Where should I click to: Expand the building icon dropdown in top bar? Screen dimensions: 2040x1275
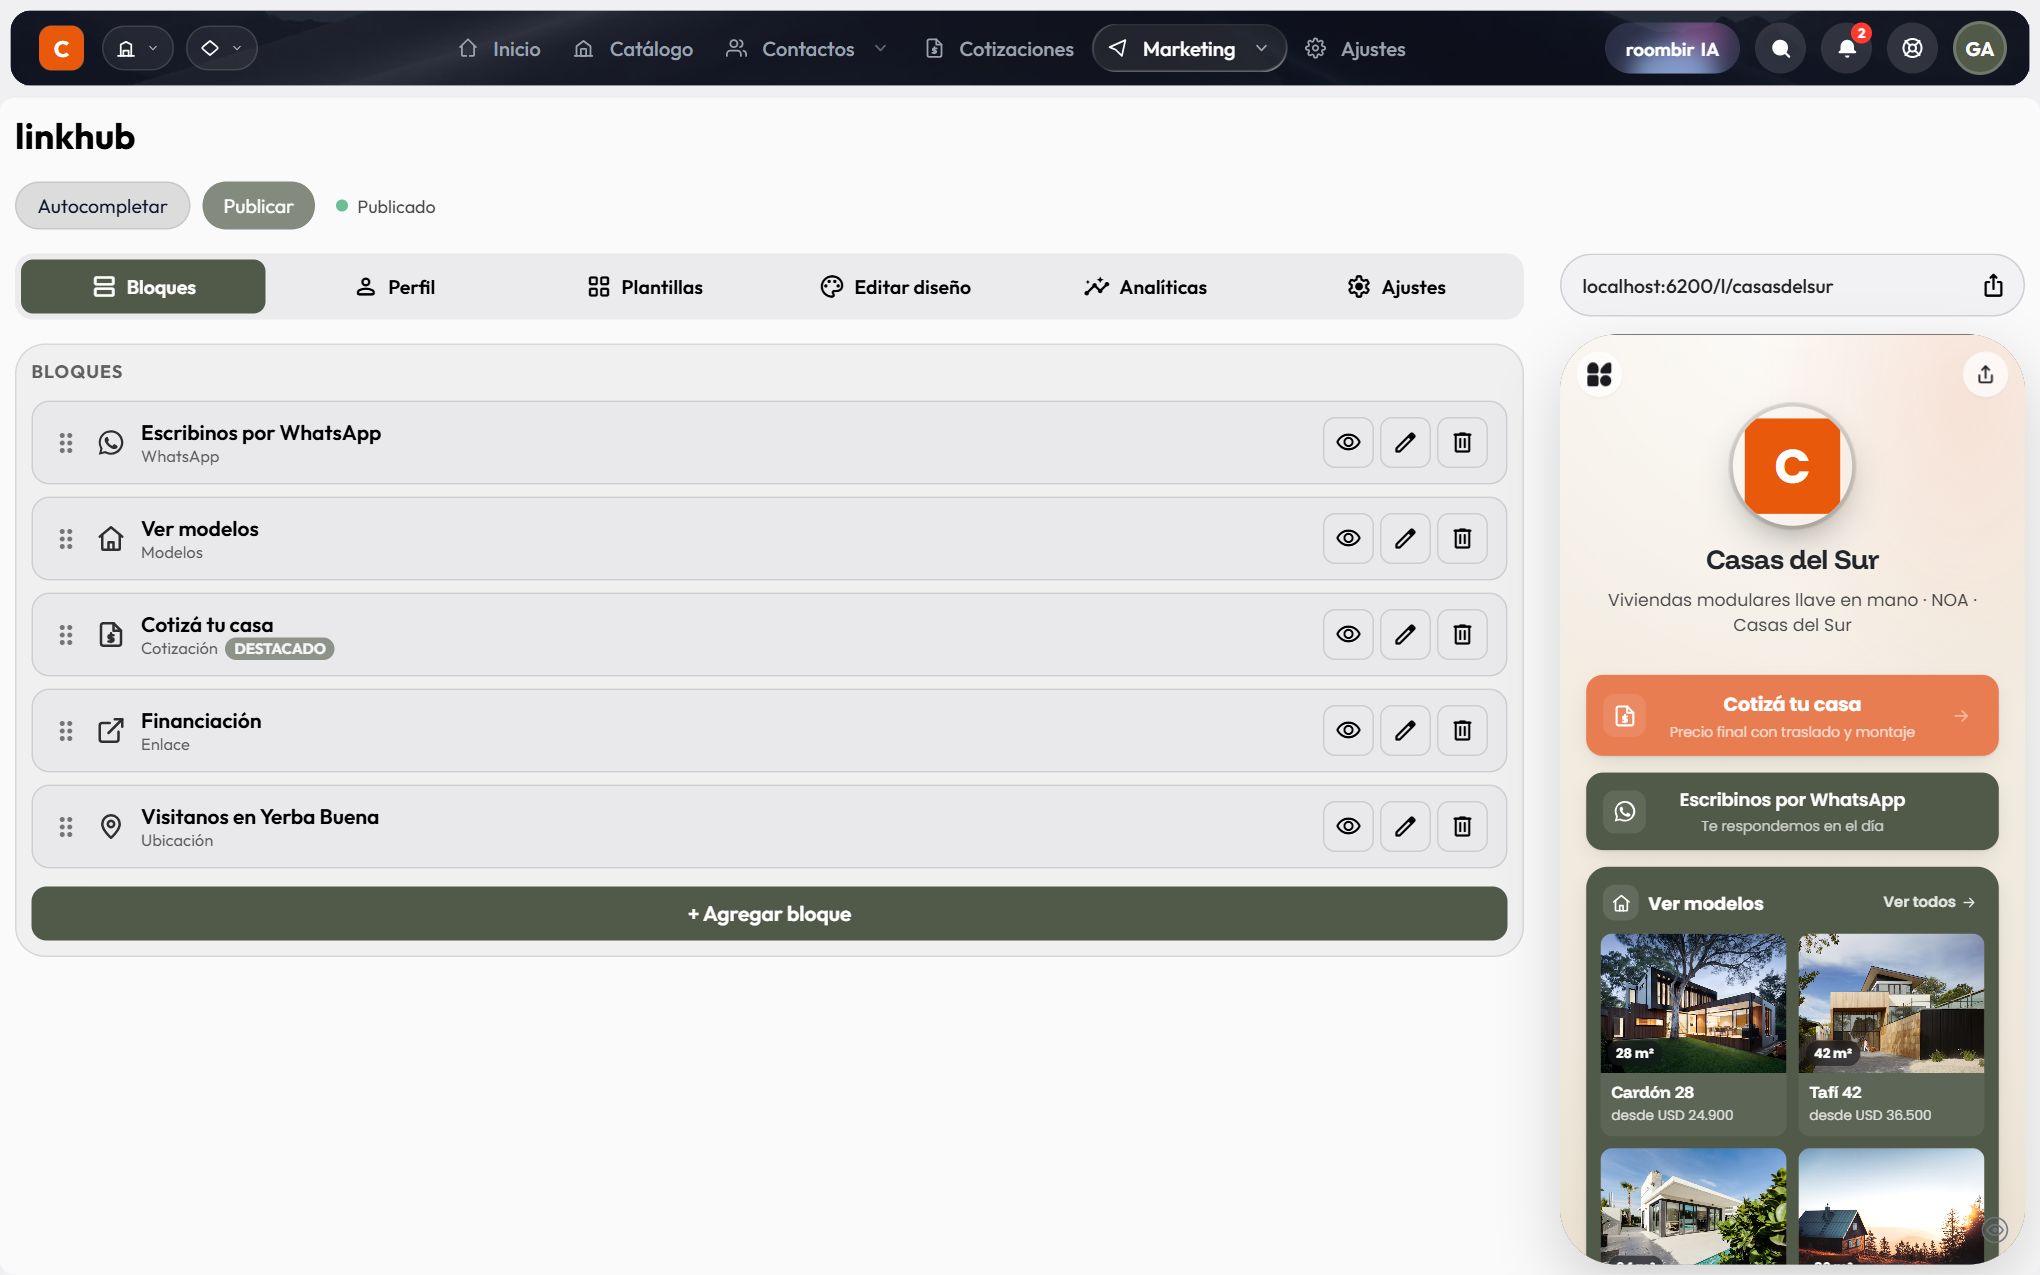pos(137,48)
